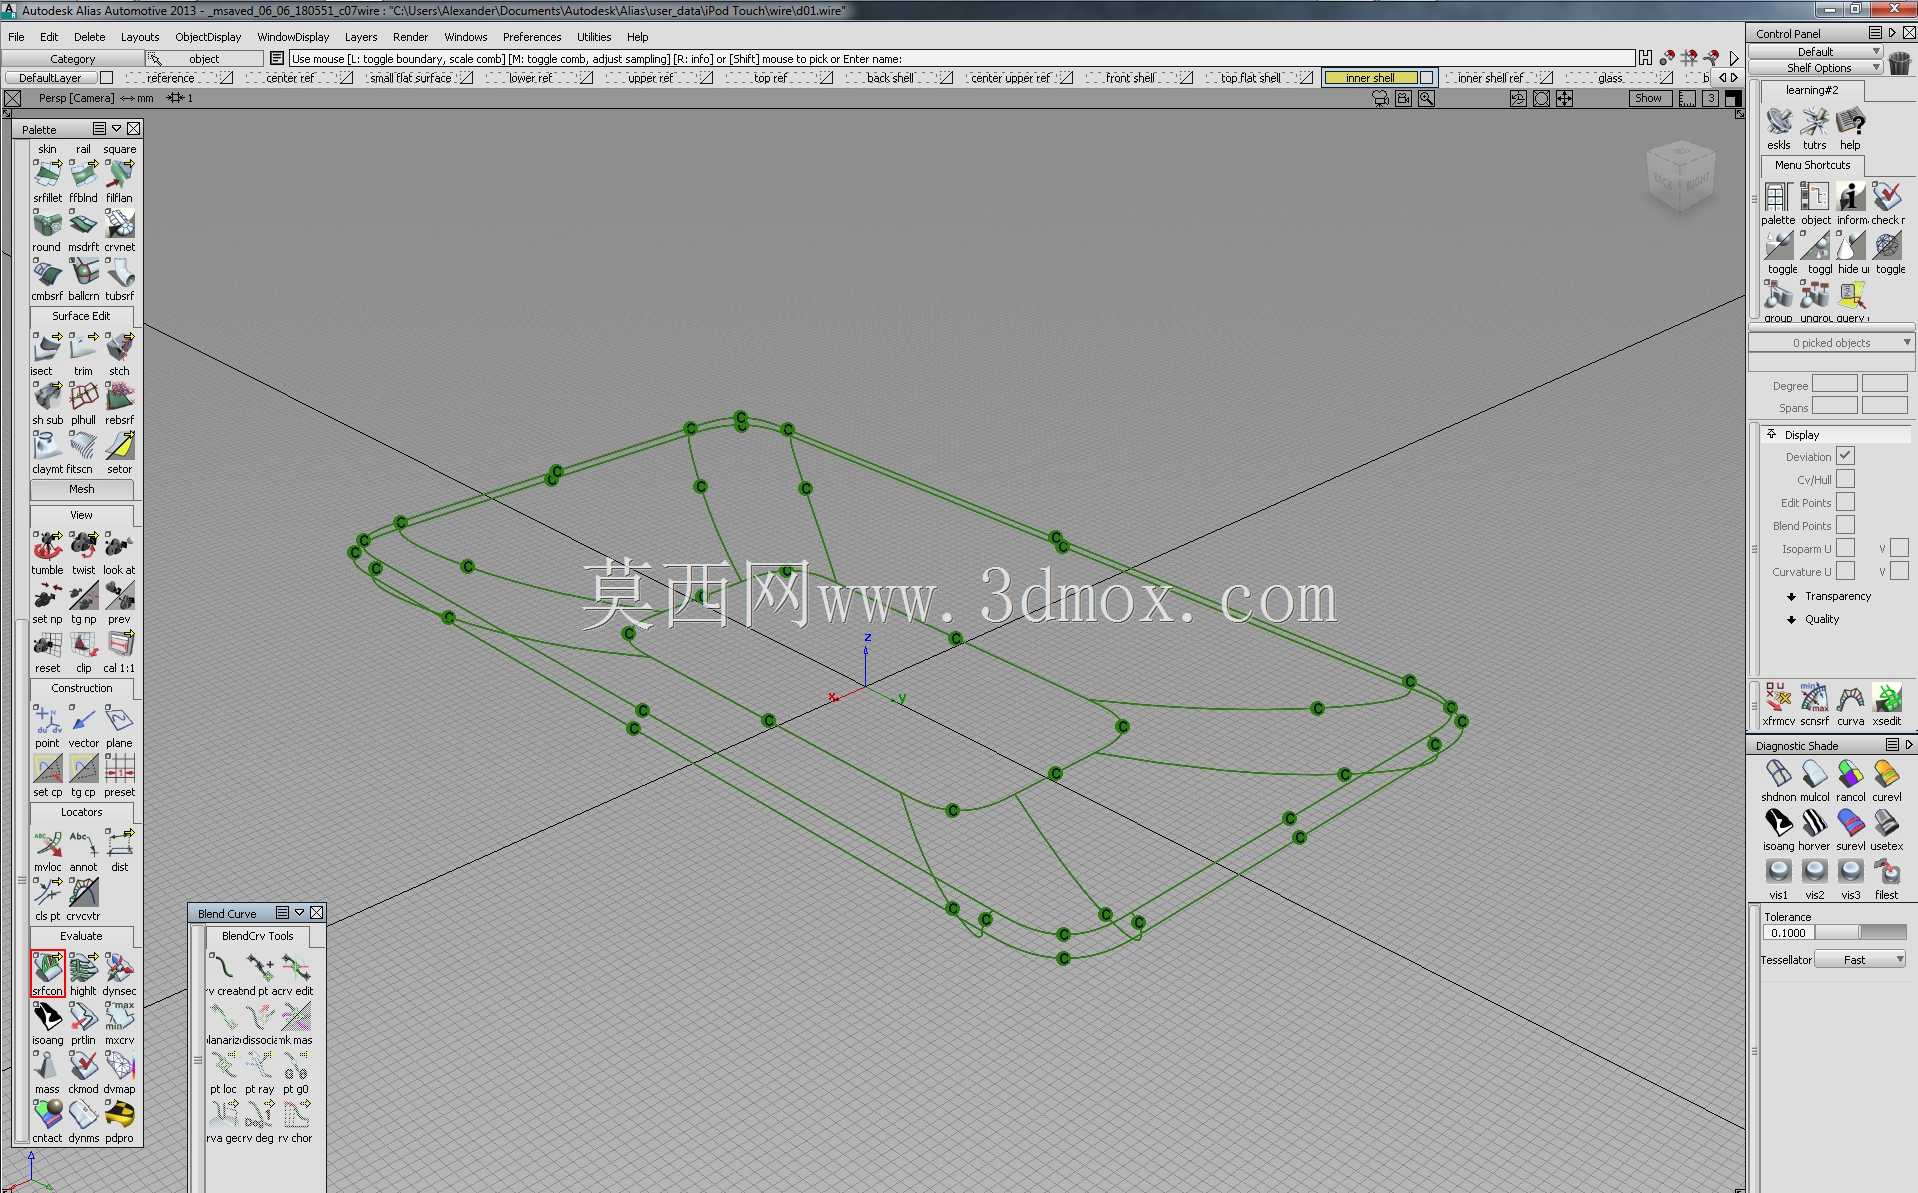This screenshot has width=1918, height=1193.
Task: Collapse the Display section
Action: pyautogui.click(x=1771, y=434)
